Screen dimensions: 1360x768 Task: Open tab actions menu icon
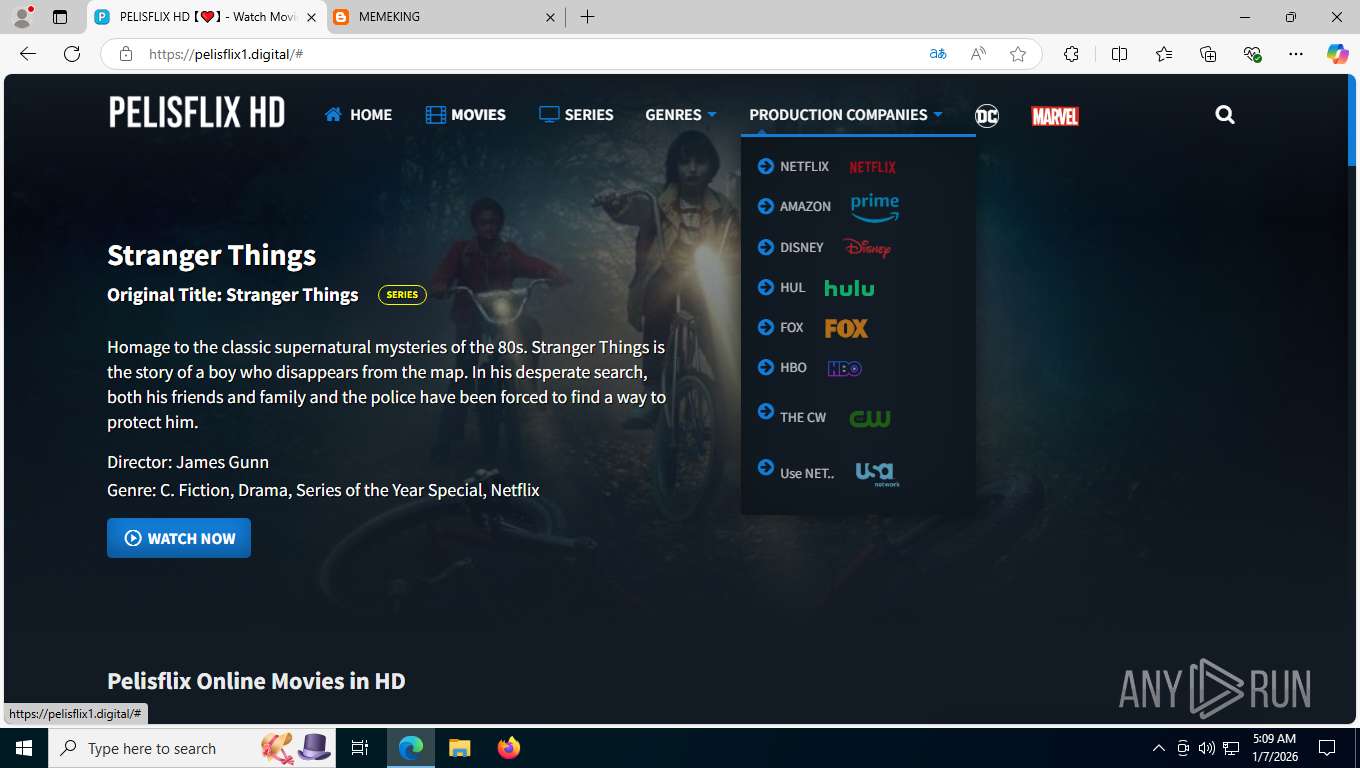(x=60, y=17)
